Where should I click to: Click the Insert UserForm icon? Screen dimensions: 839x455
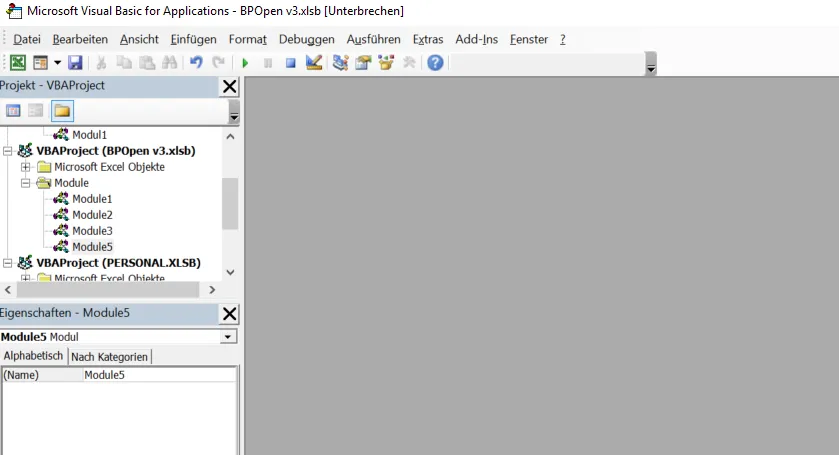click(40, 63)
